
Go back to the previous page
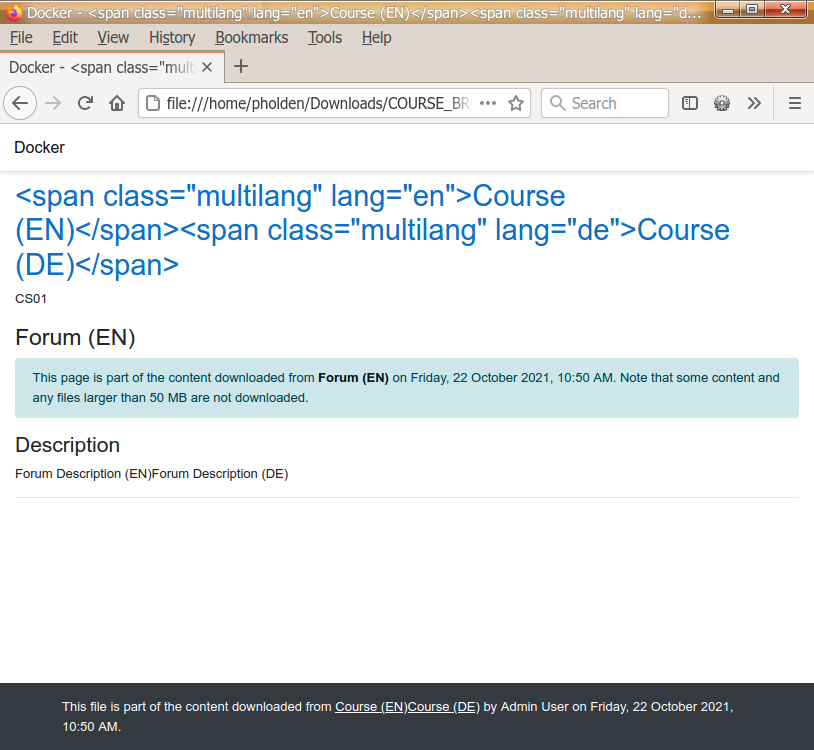(20, 103)
